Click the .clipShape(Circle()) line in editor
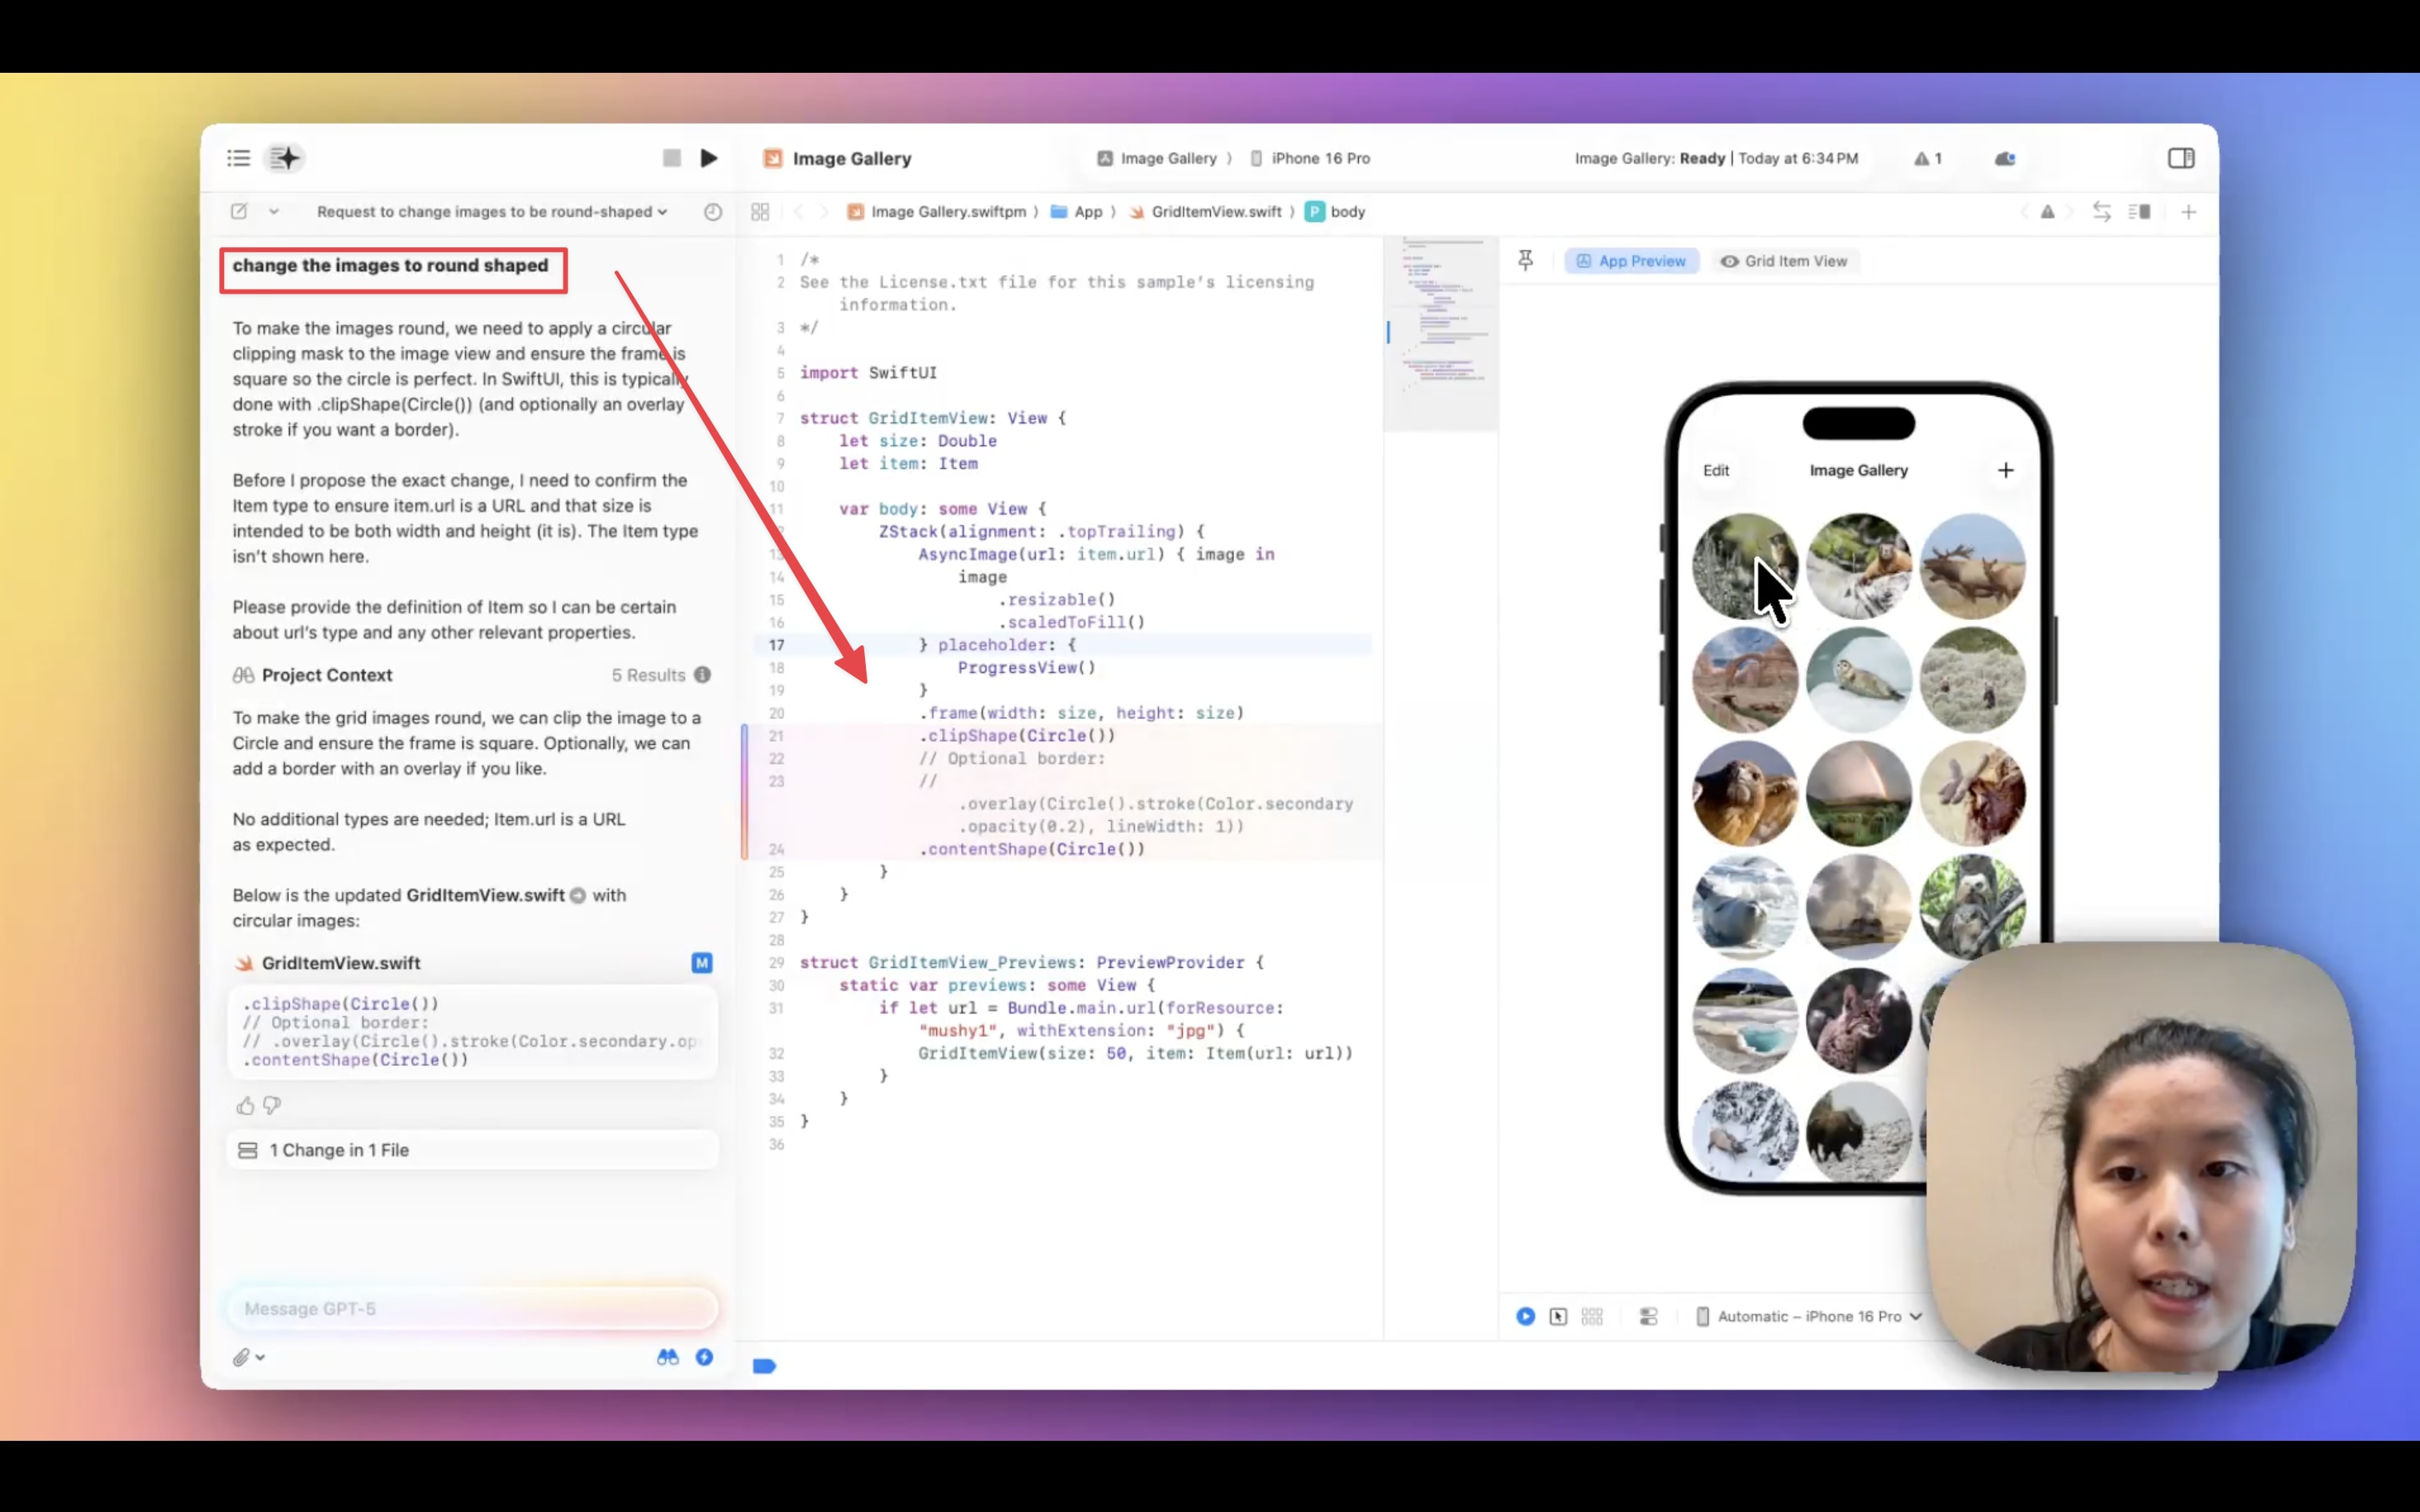The height and width of the screenshot is (1512, 2420). (x=1017, y=736)
